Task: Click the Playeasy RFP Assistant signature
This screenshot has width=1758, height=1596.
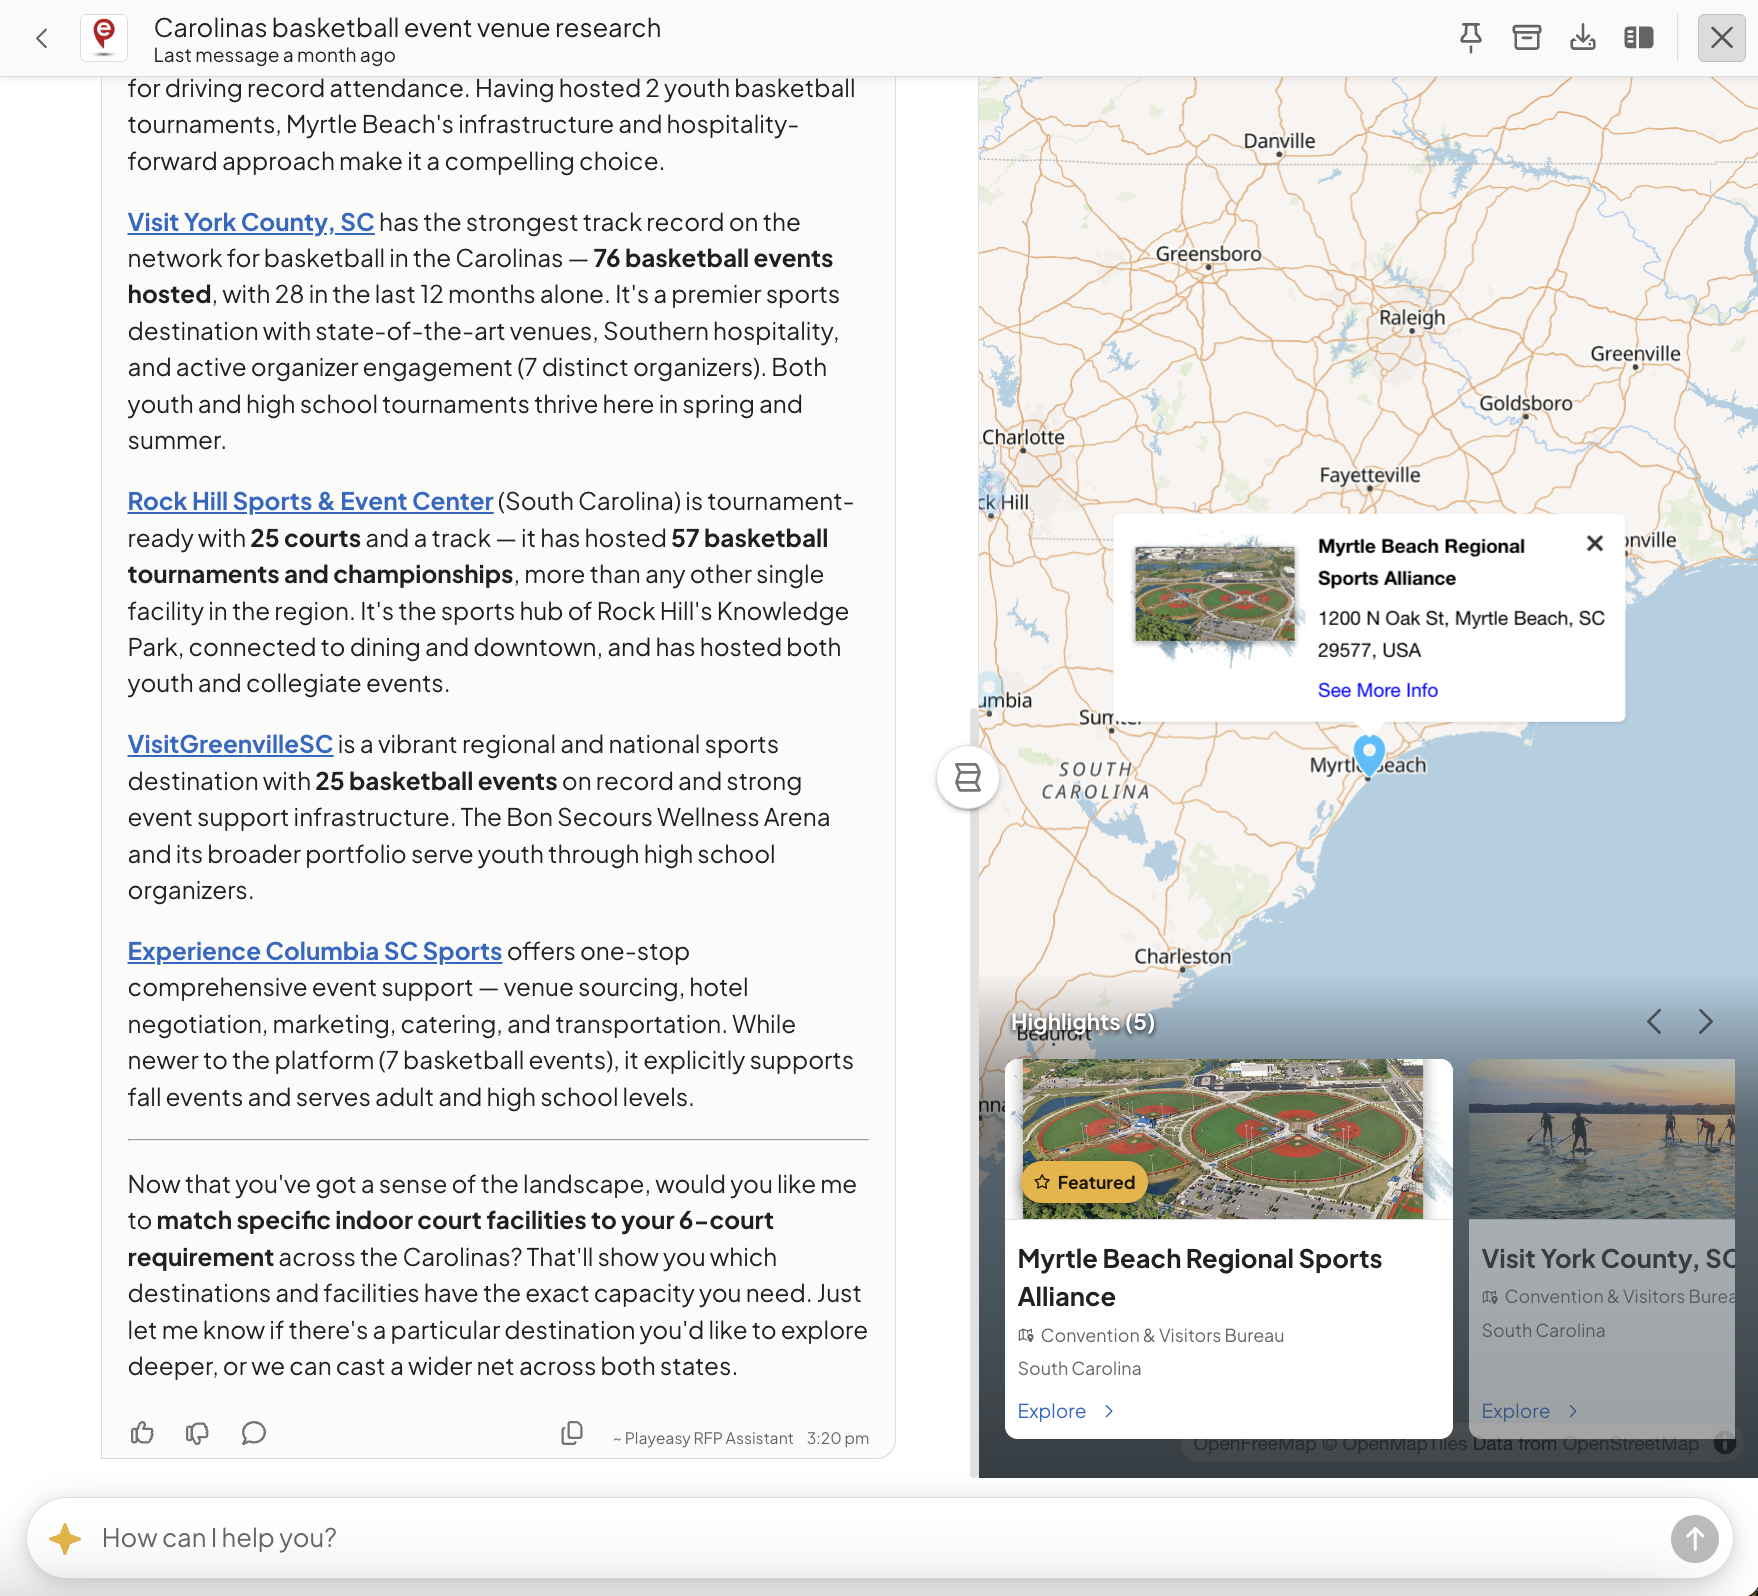Action: [x=704, y=1438]
